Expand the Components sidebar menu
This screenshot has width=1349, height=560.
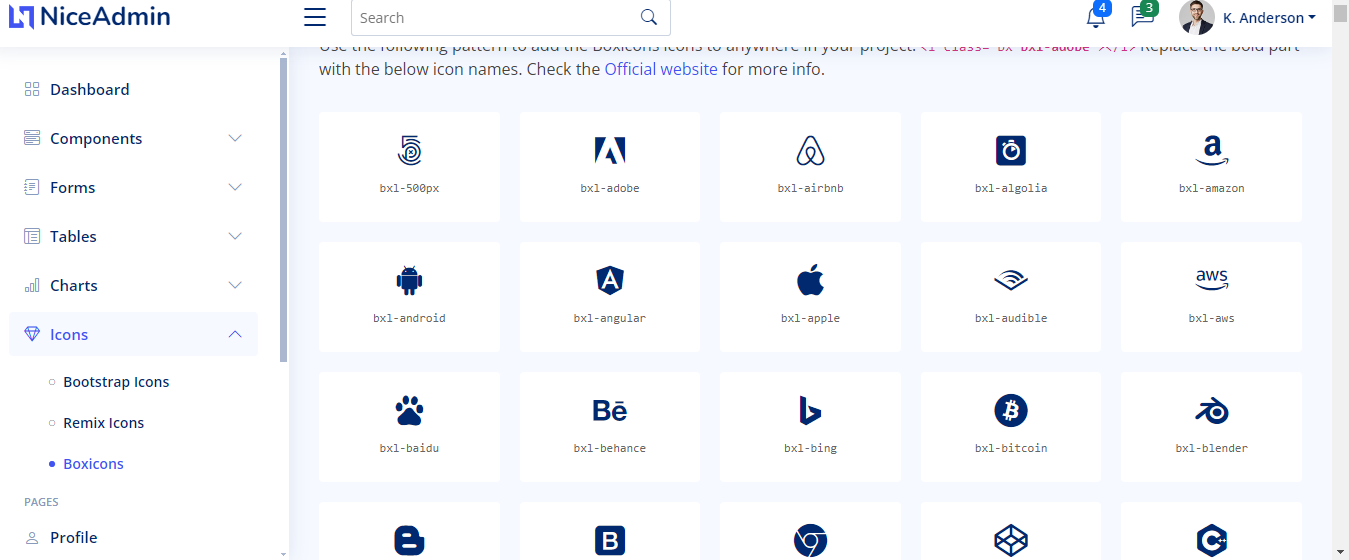pos(133,138)
